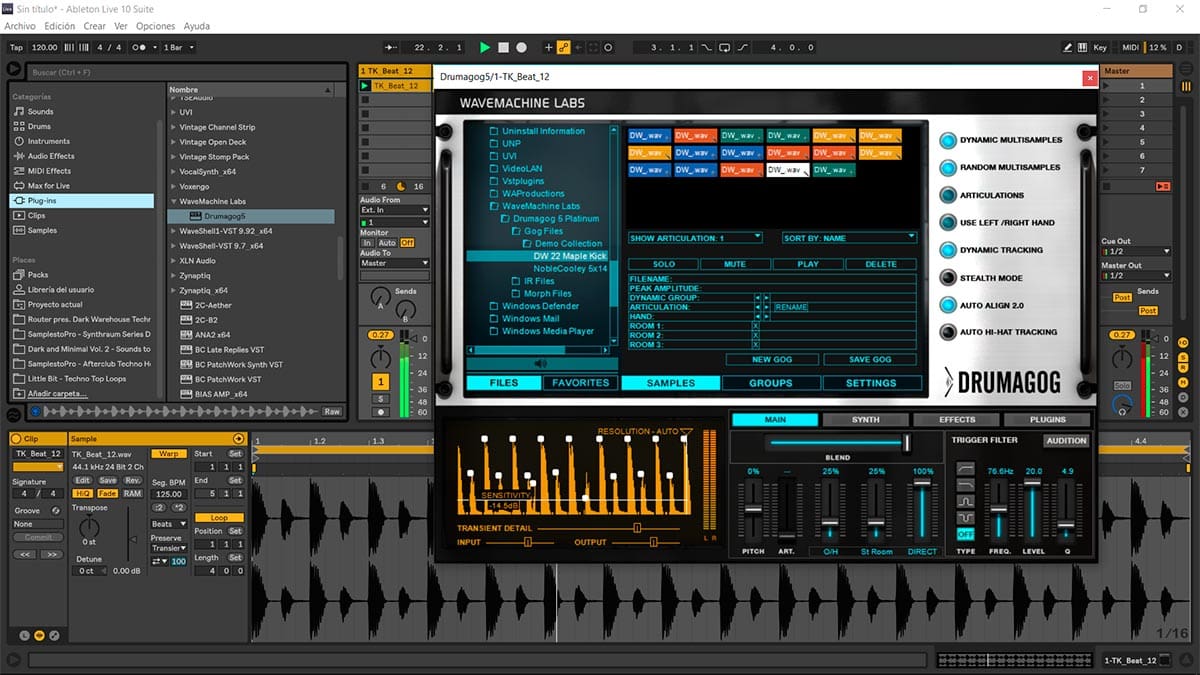Open the Sort By Name dropdown

[849, 238]
